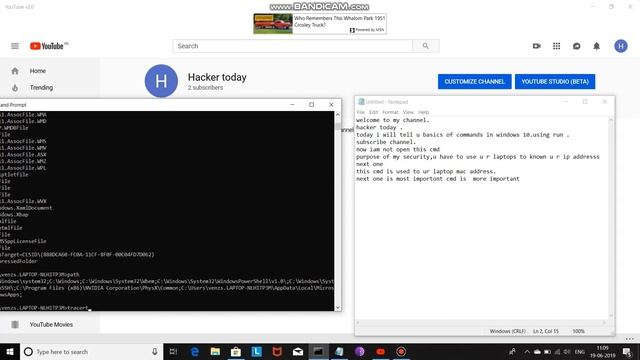Open Bandicam recorder taskbar icon
Screen dimensions: 640x360
pyautogui.click(x=401, y=351)
